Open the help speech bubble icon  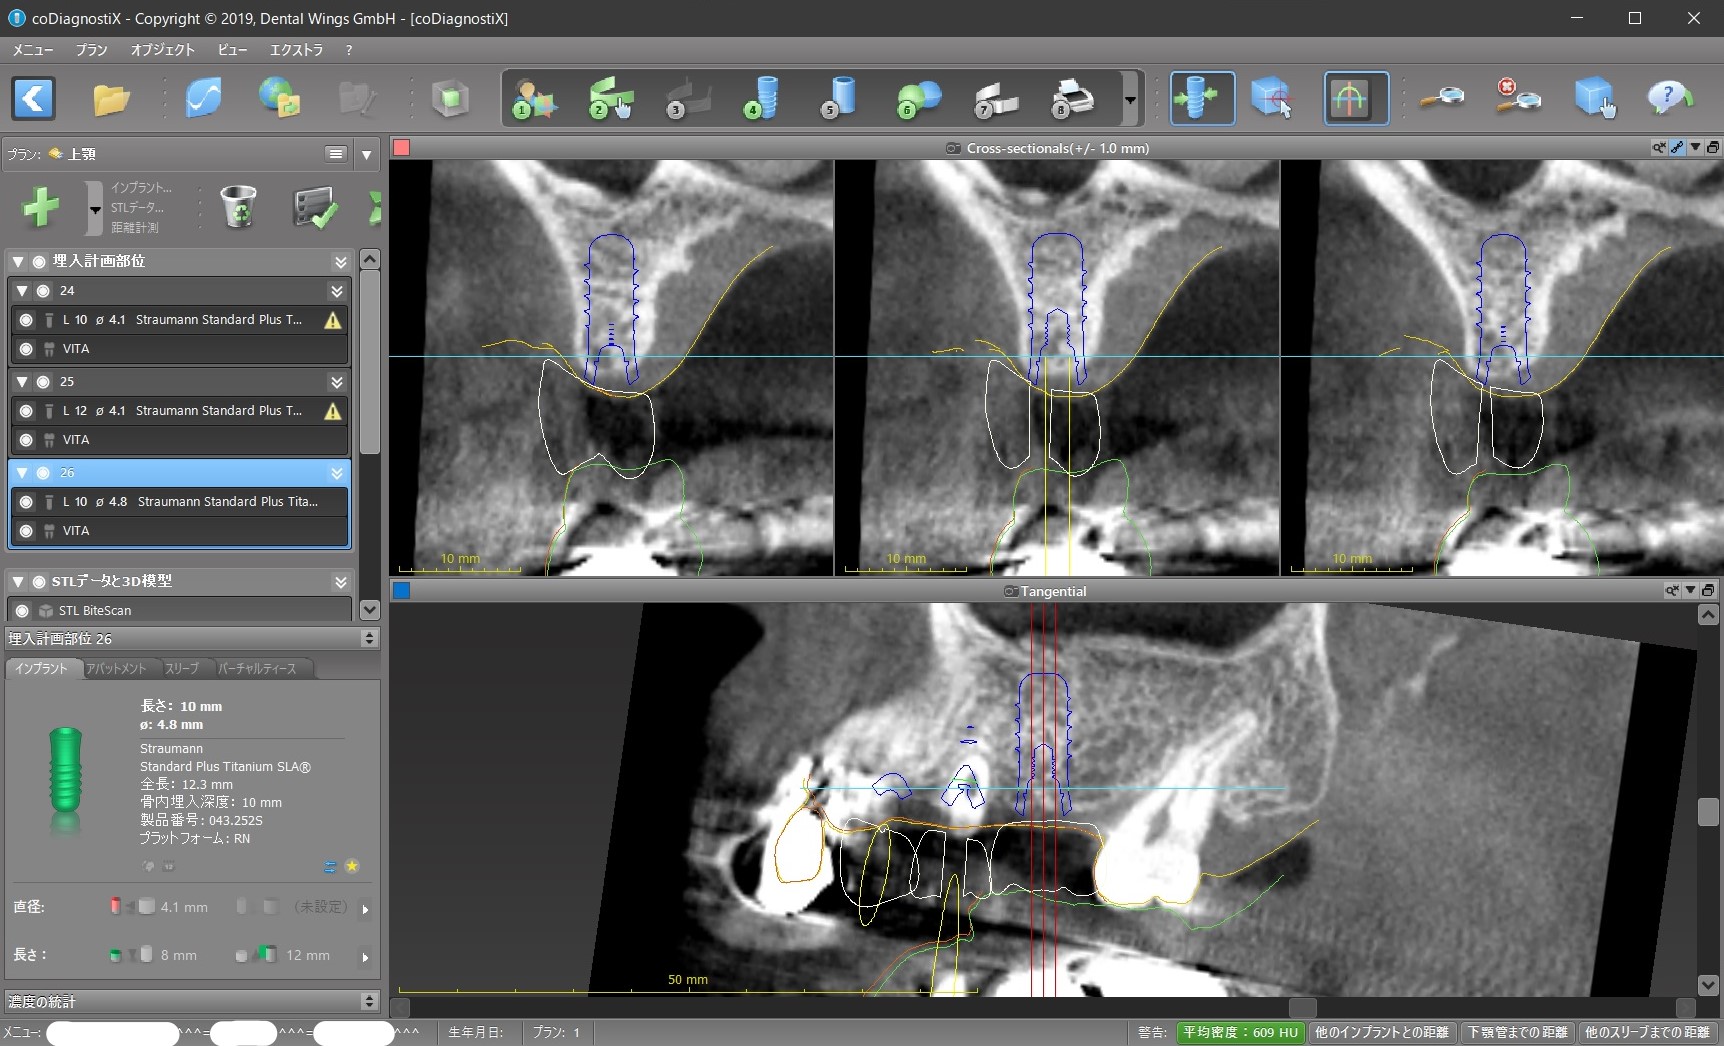[x=1669, y=98]
